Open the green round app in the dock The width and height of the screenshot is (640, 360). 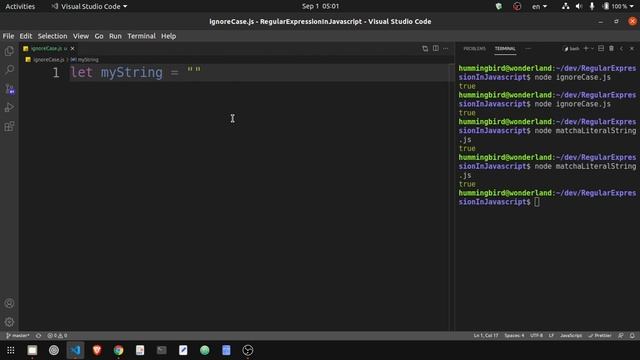(x=205, y=350)
